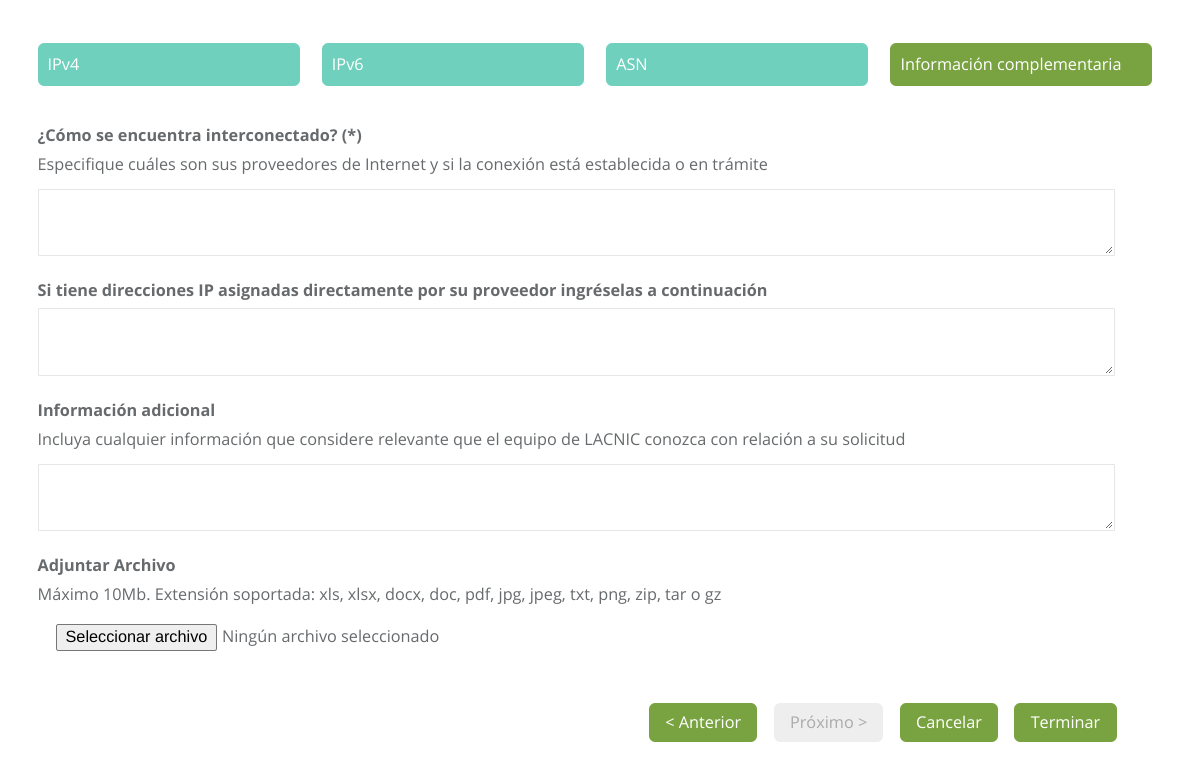The height and width of the screenshot is (778, 1188).
Task: Grab resize handle of interconnection text area
Action: click(1109, 250)
